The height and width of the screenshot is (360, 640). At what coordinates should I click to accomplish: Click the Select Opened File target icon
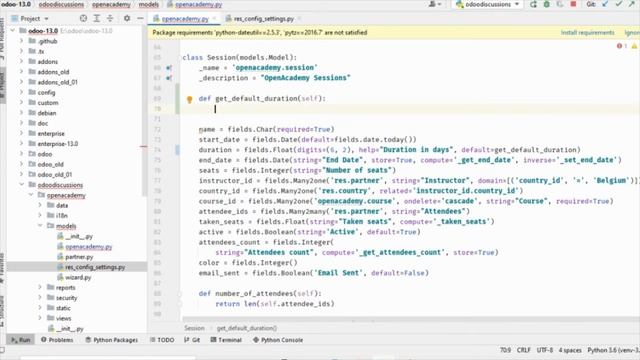tap(83, 18)
